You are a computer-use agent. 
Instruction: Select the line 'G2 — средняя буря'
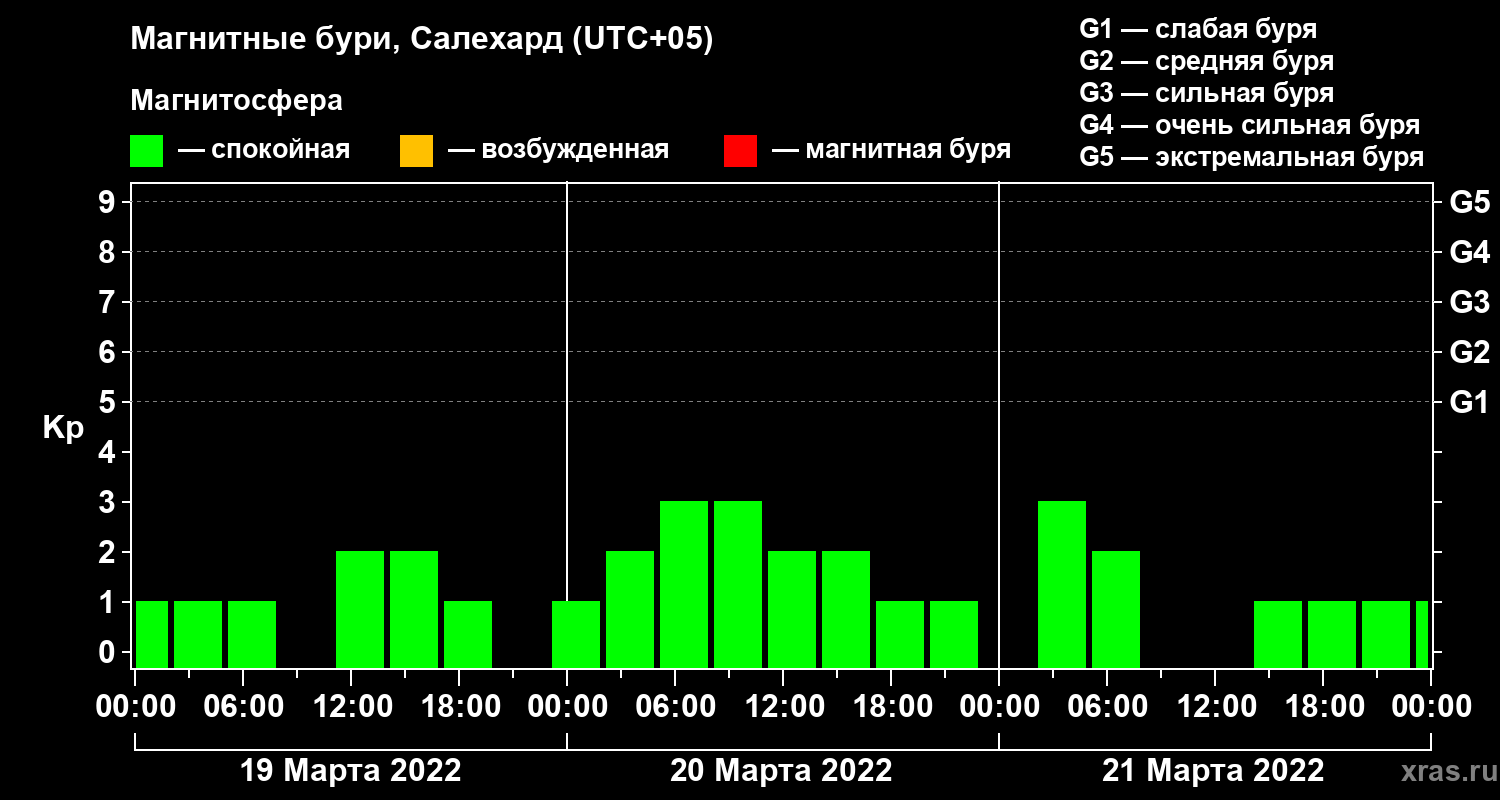tap(1207, 61)
